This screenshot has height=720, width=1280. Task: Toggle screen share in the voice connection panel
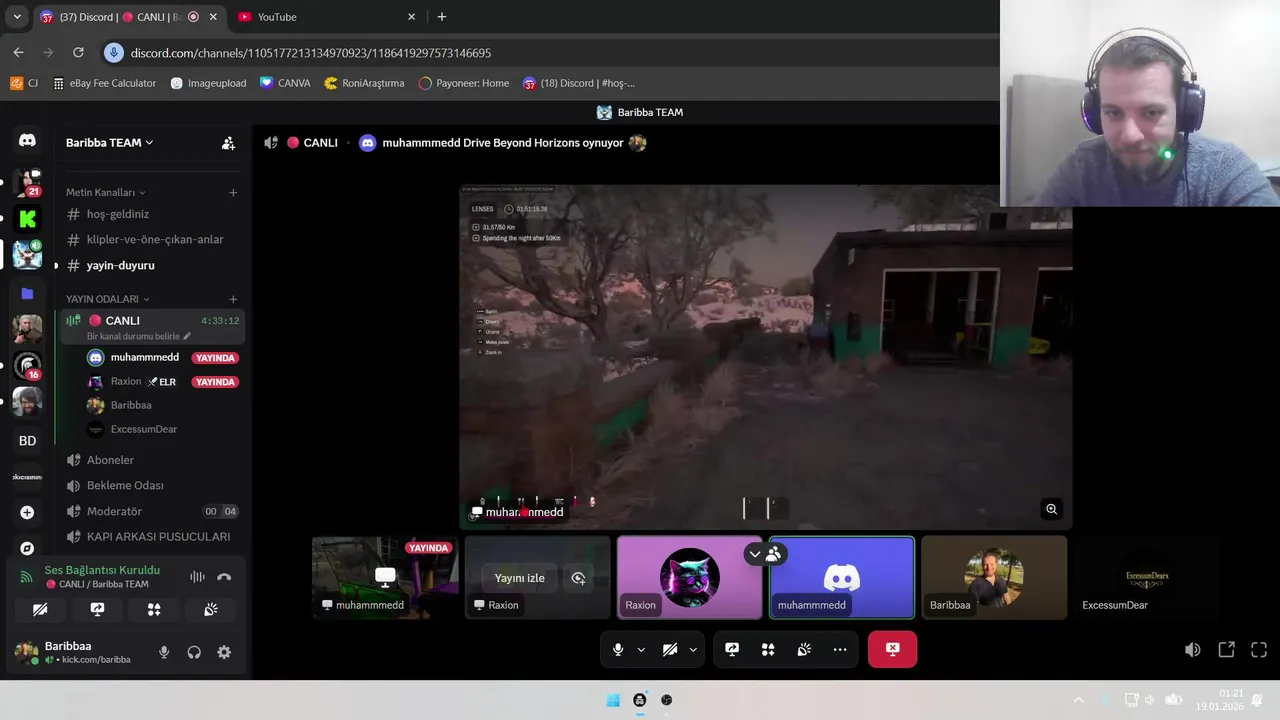point(97,609)
